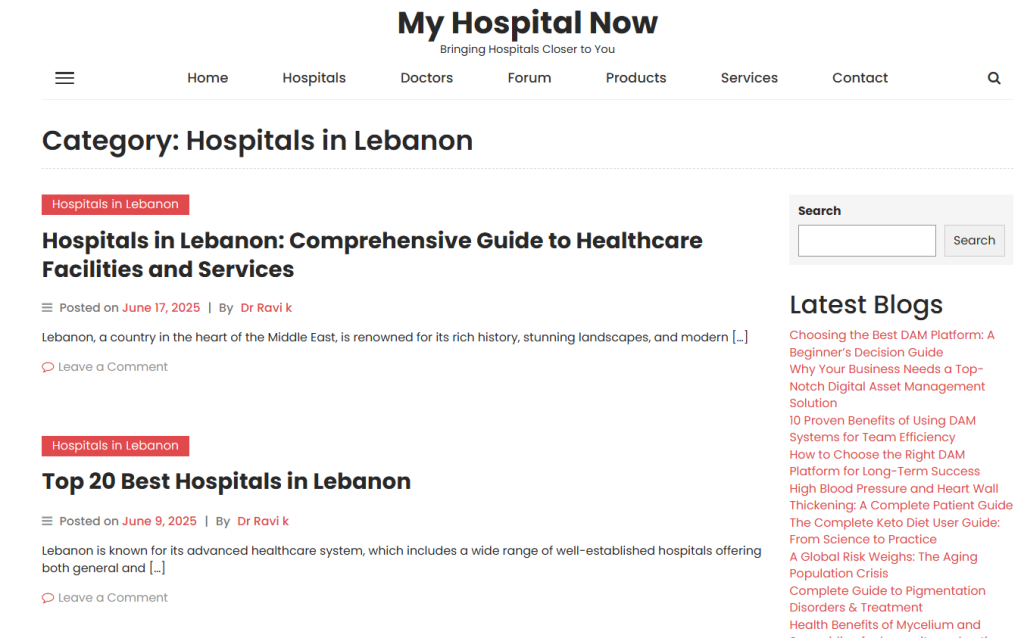Viewport: 1024px width, 638px height.
Task: Open Complete Keto Diet User Guide blog link
Action: click(x=894, y=531)
